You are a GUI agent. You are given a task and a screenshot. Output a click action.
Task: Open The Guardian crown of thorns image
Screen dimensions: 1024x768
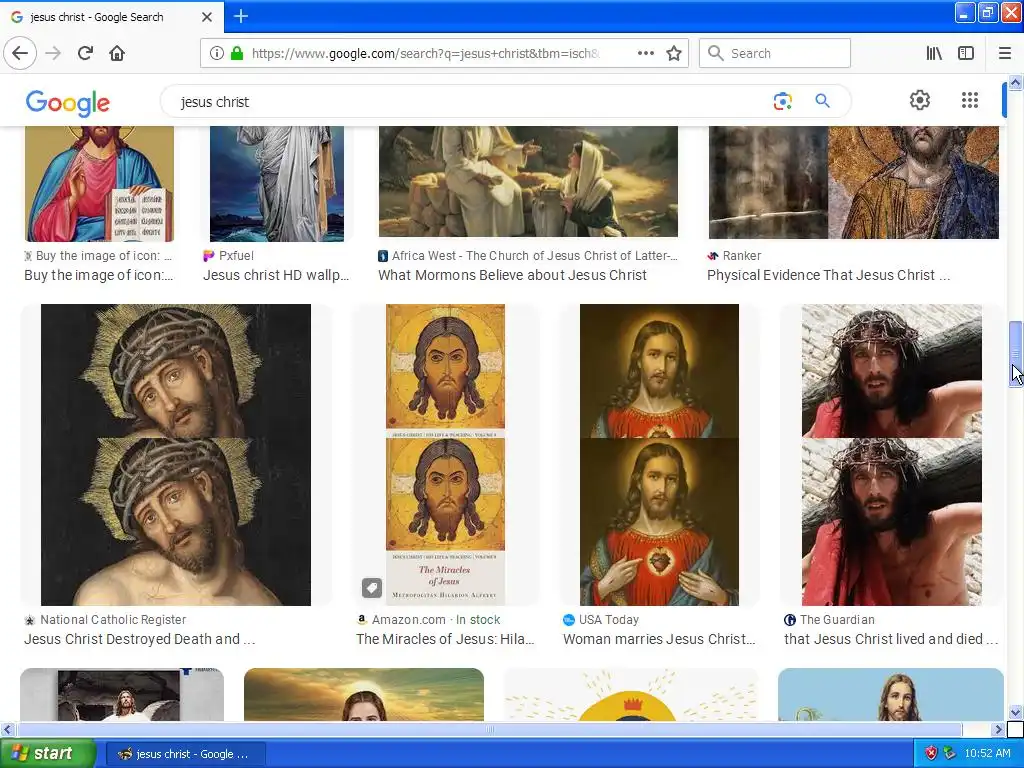[891, 455]
